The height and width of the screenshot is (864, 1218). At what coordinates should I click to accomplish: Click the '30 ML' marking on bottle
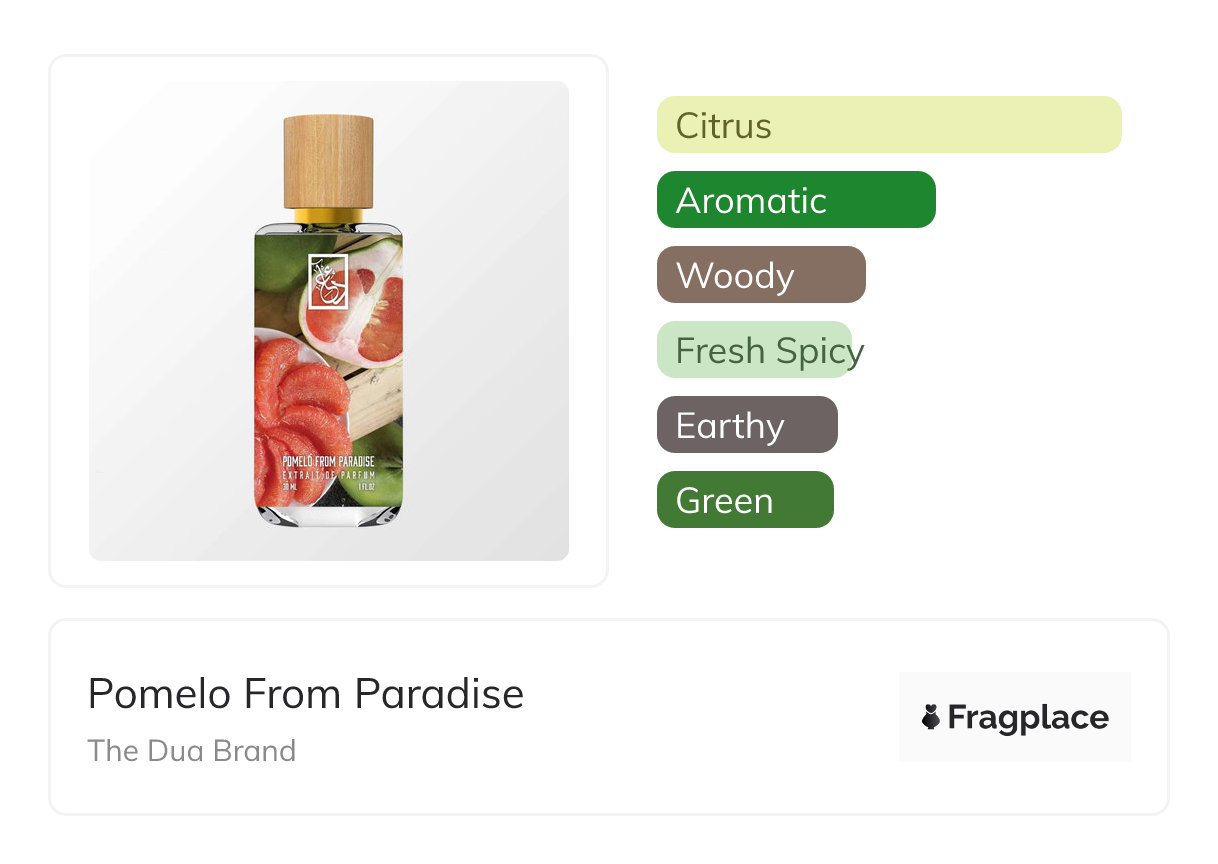[x=291, y=487]
